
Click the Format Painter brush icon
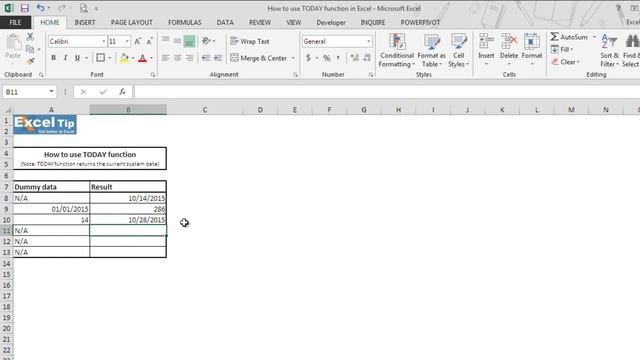[30, 61]
